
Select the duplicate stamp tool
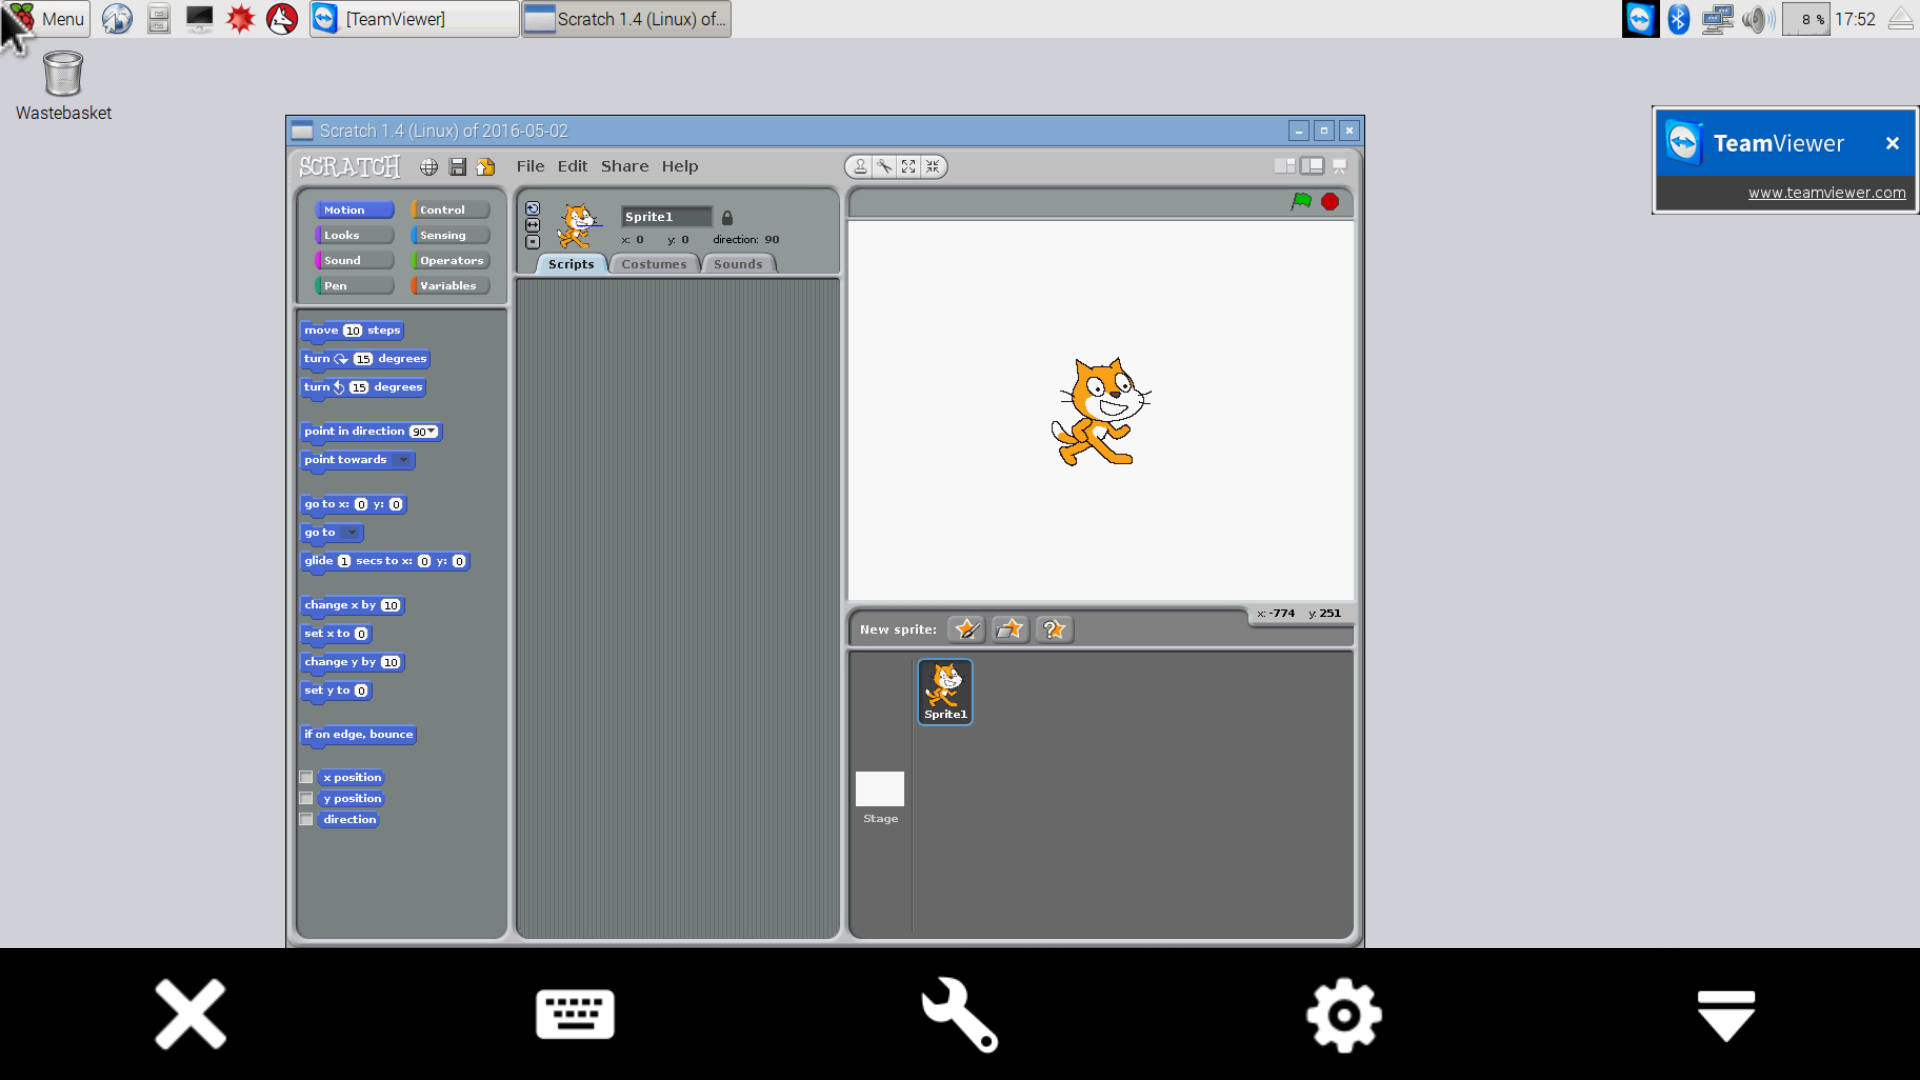860,167
